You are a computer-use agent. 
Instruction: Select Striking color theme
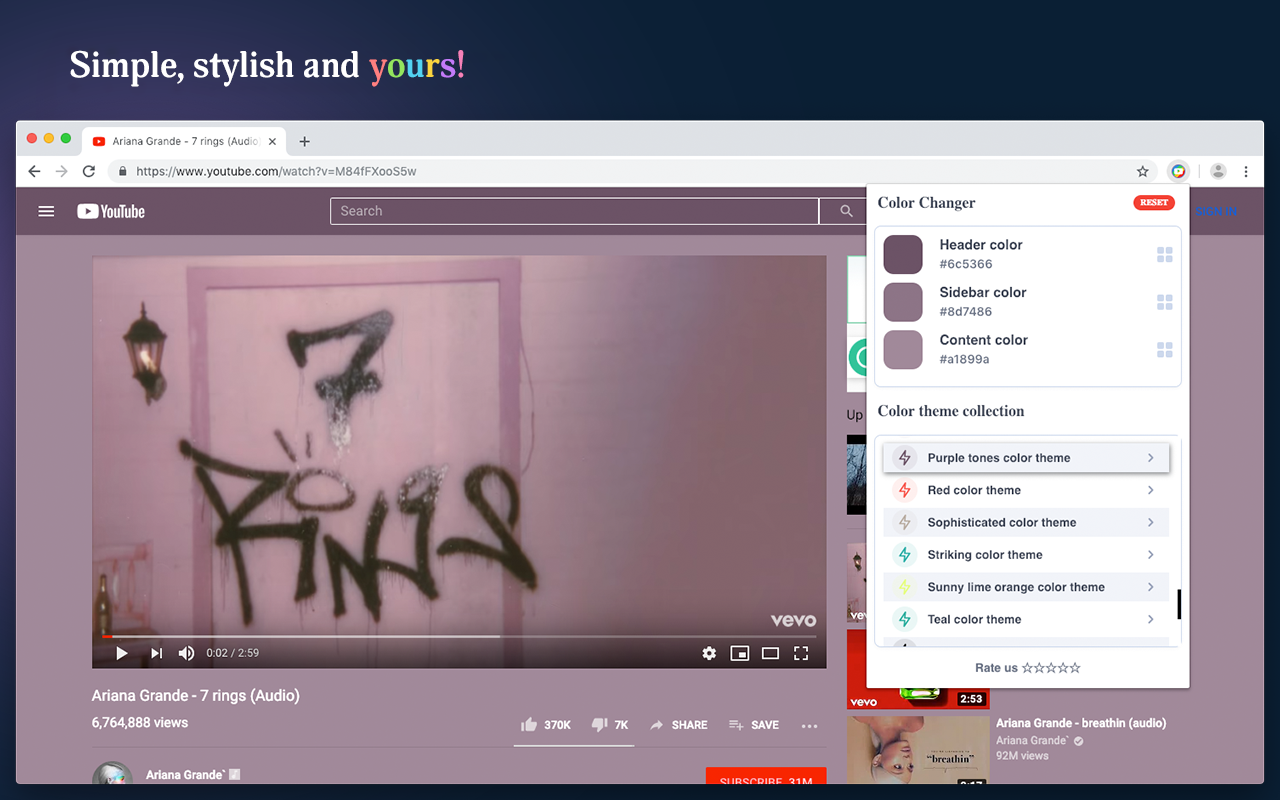(1026, 555)
